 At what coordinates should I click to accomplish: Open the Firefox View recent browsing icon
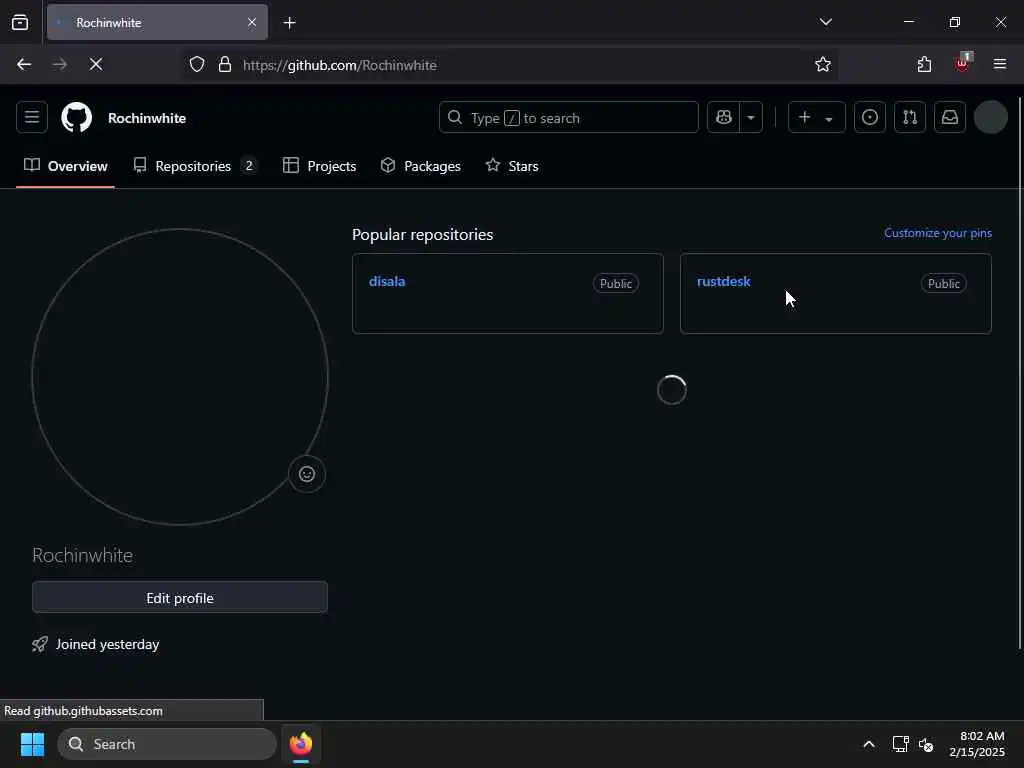[20, 22]
